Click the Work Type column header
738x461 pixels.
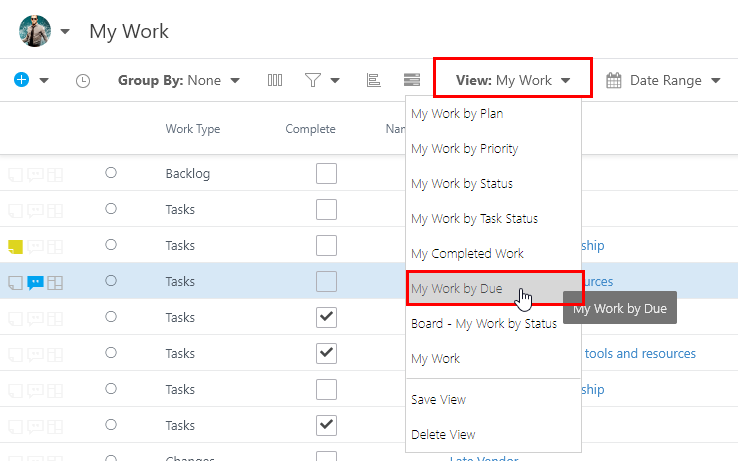click(193, 129)
